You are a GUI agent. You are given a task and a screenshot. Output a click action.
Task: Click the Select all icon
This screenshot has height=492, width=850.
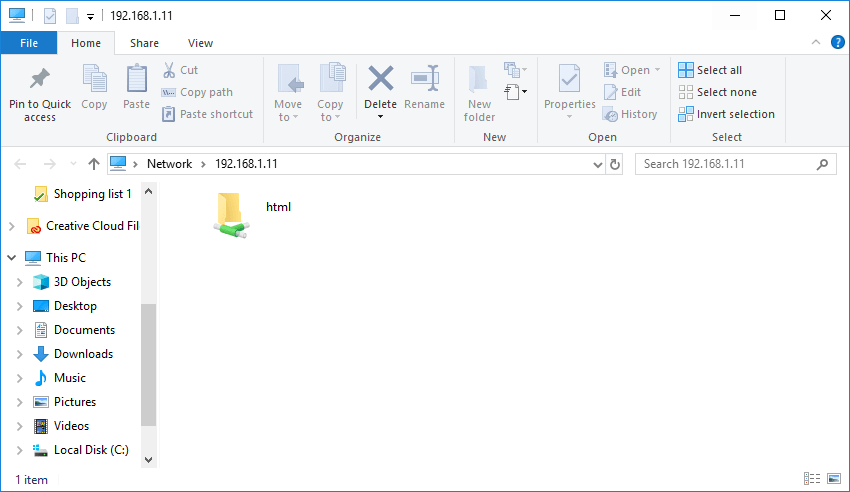point(686,70)
